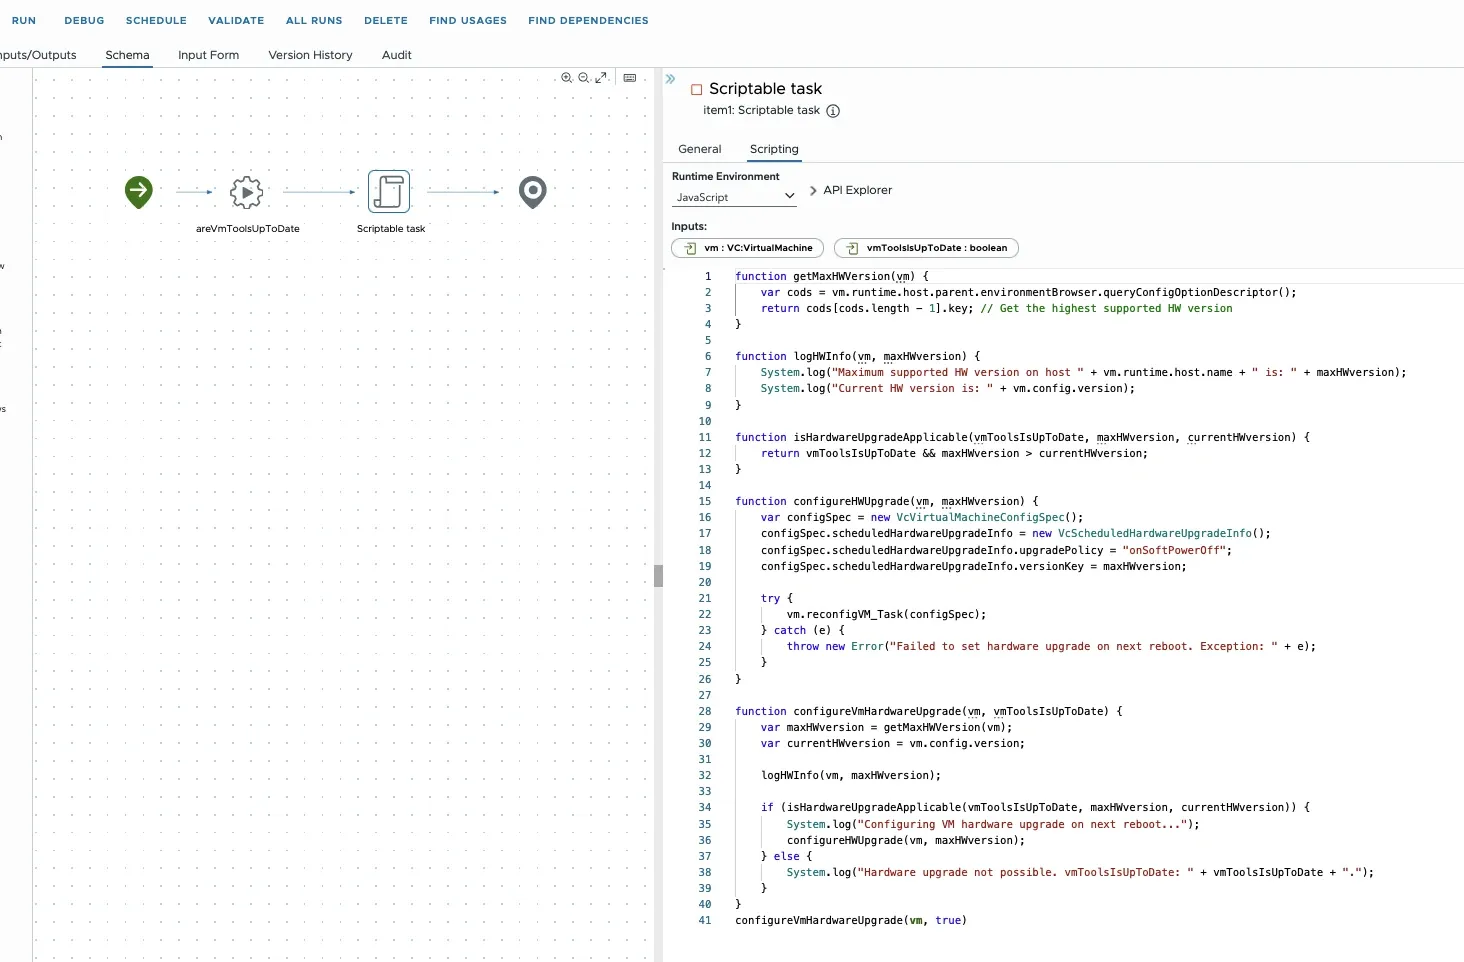
Task: Switch to the General tab
Action: click(x=699, y=149)
